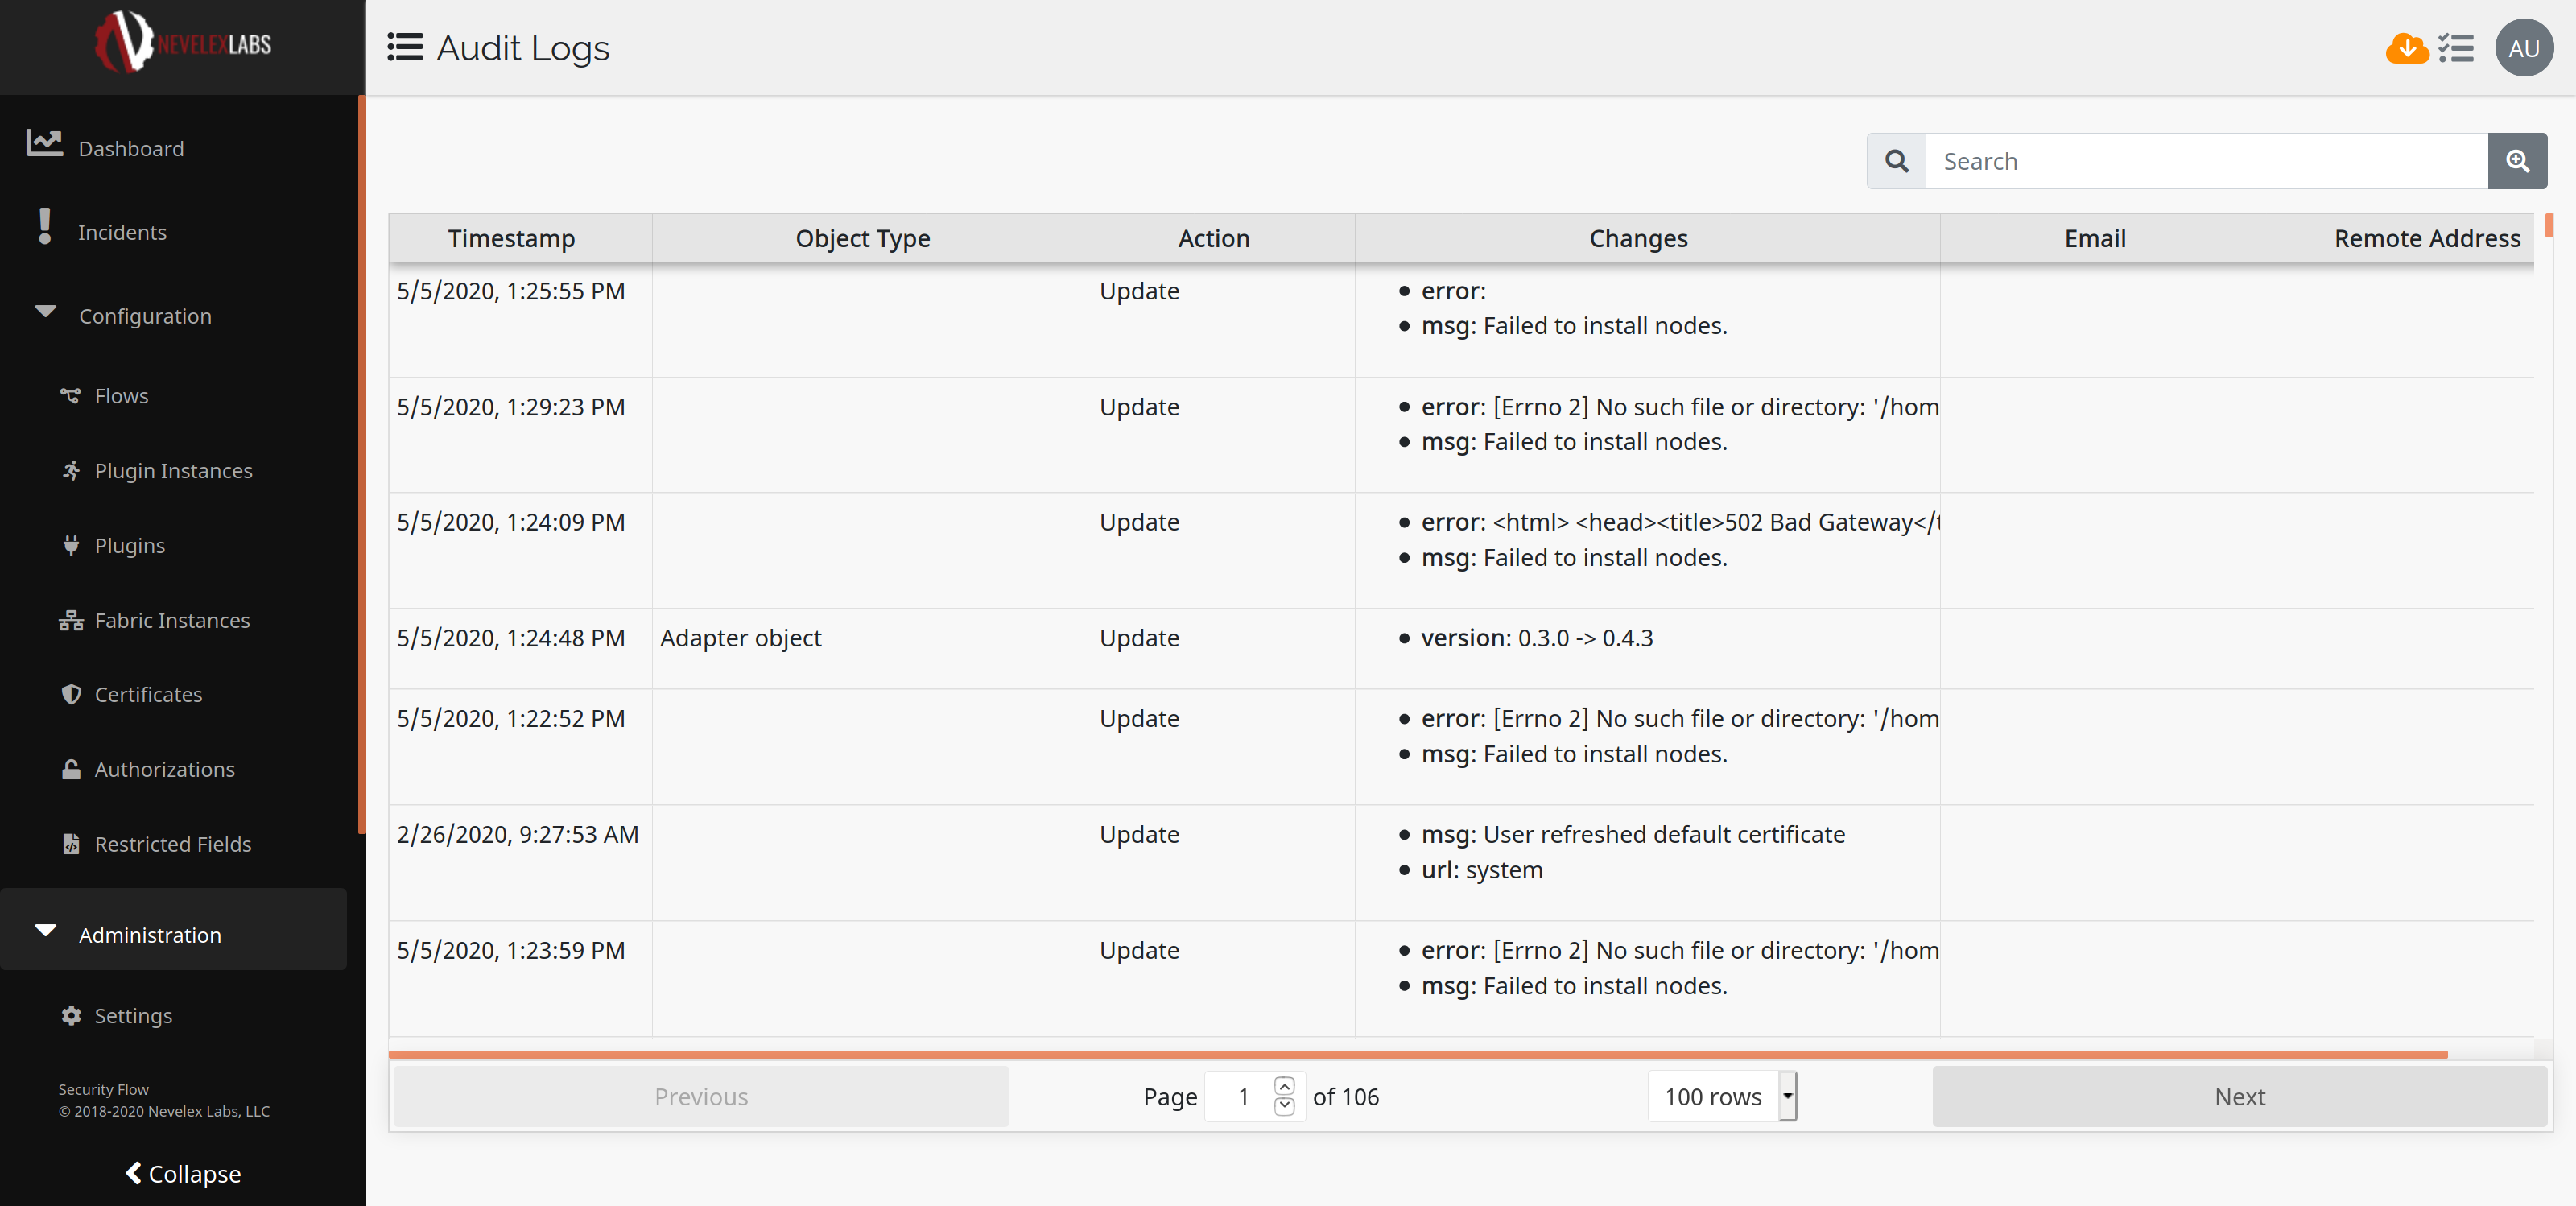Collapse the Configuration section
Viewport: 2576px width, 1206px height.
(46, 313)
